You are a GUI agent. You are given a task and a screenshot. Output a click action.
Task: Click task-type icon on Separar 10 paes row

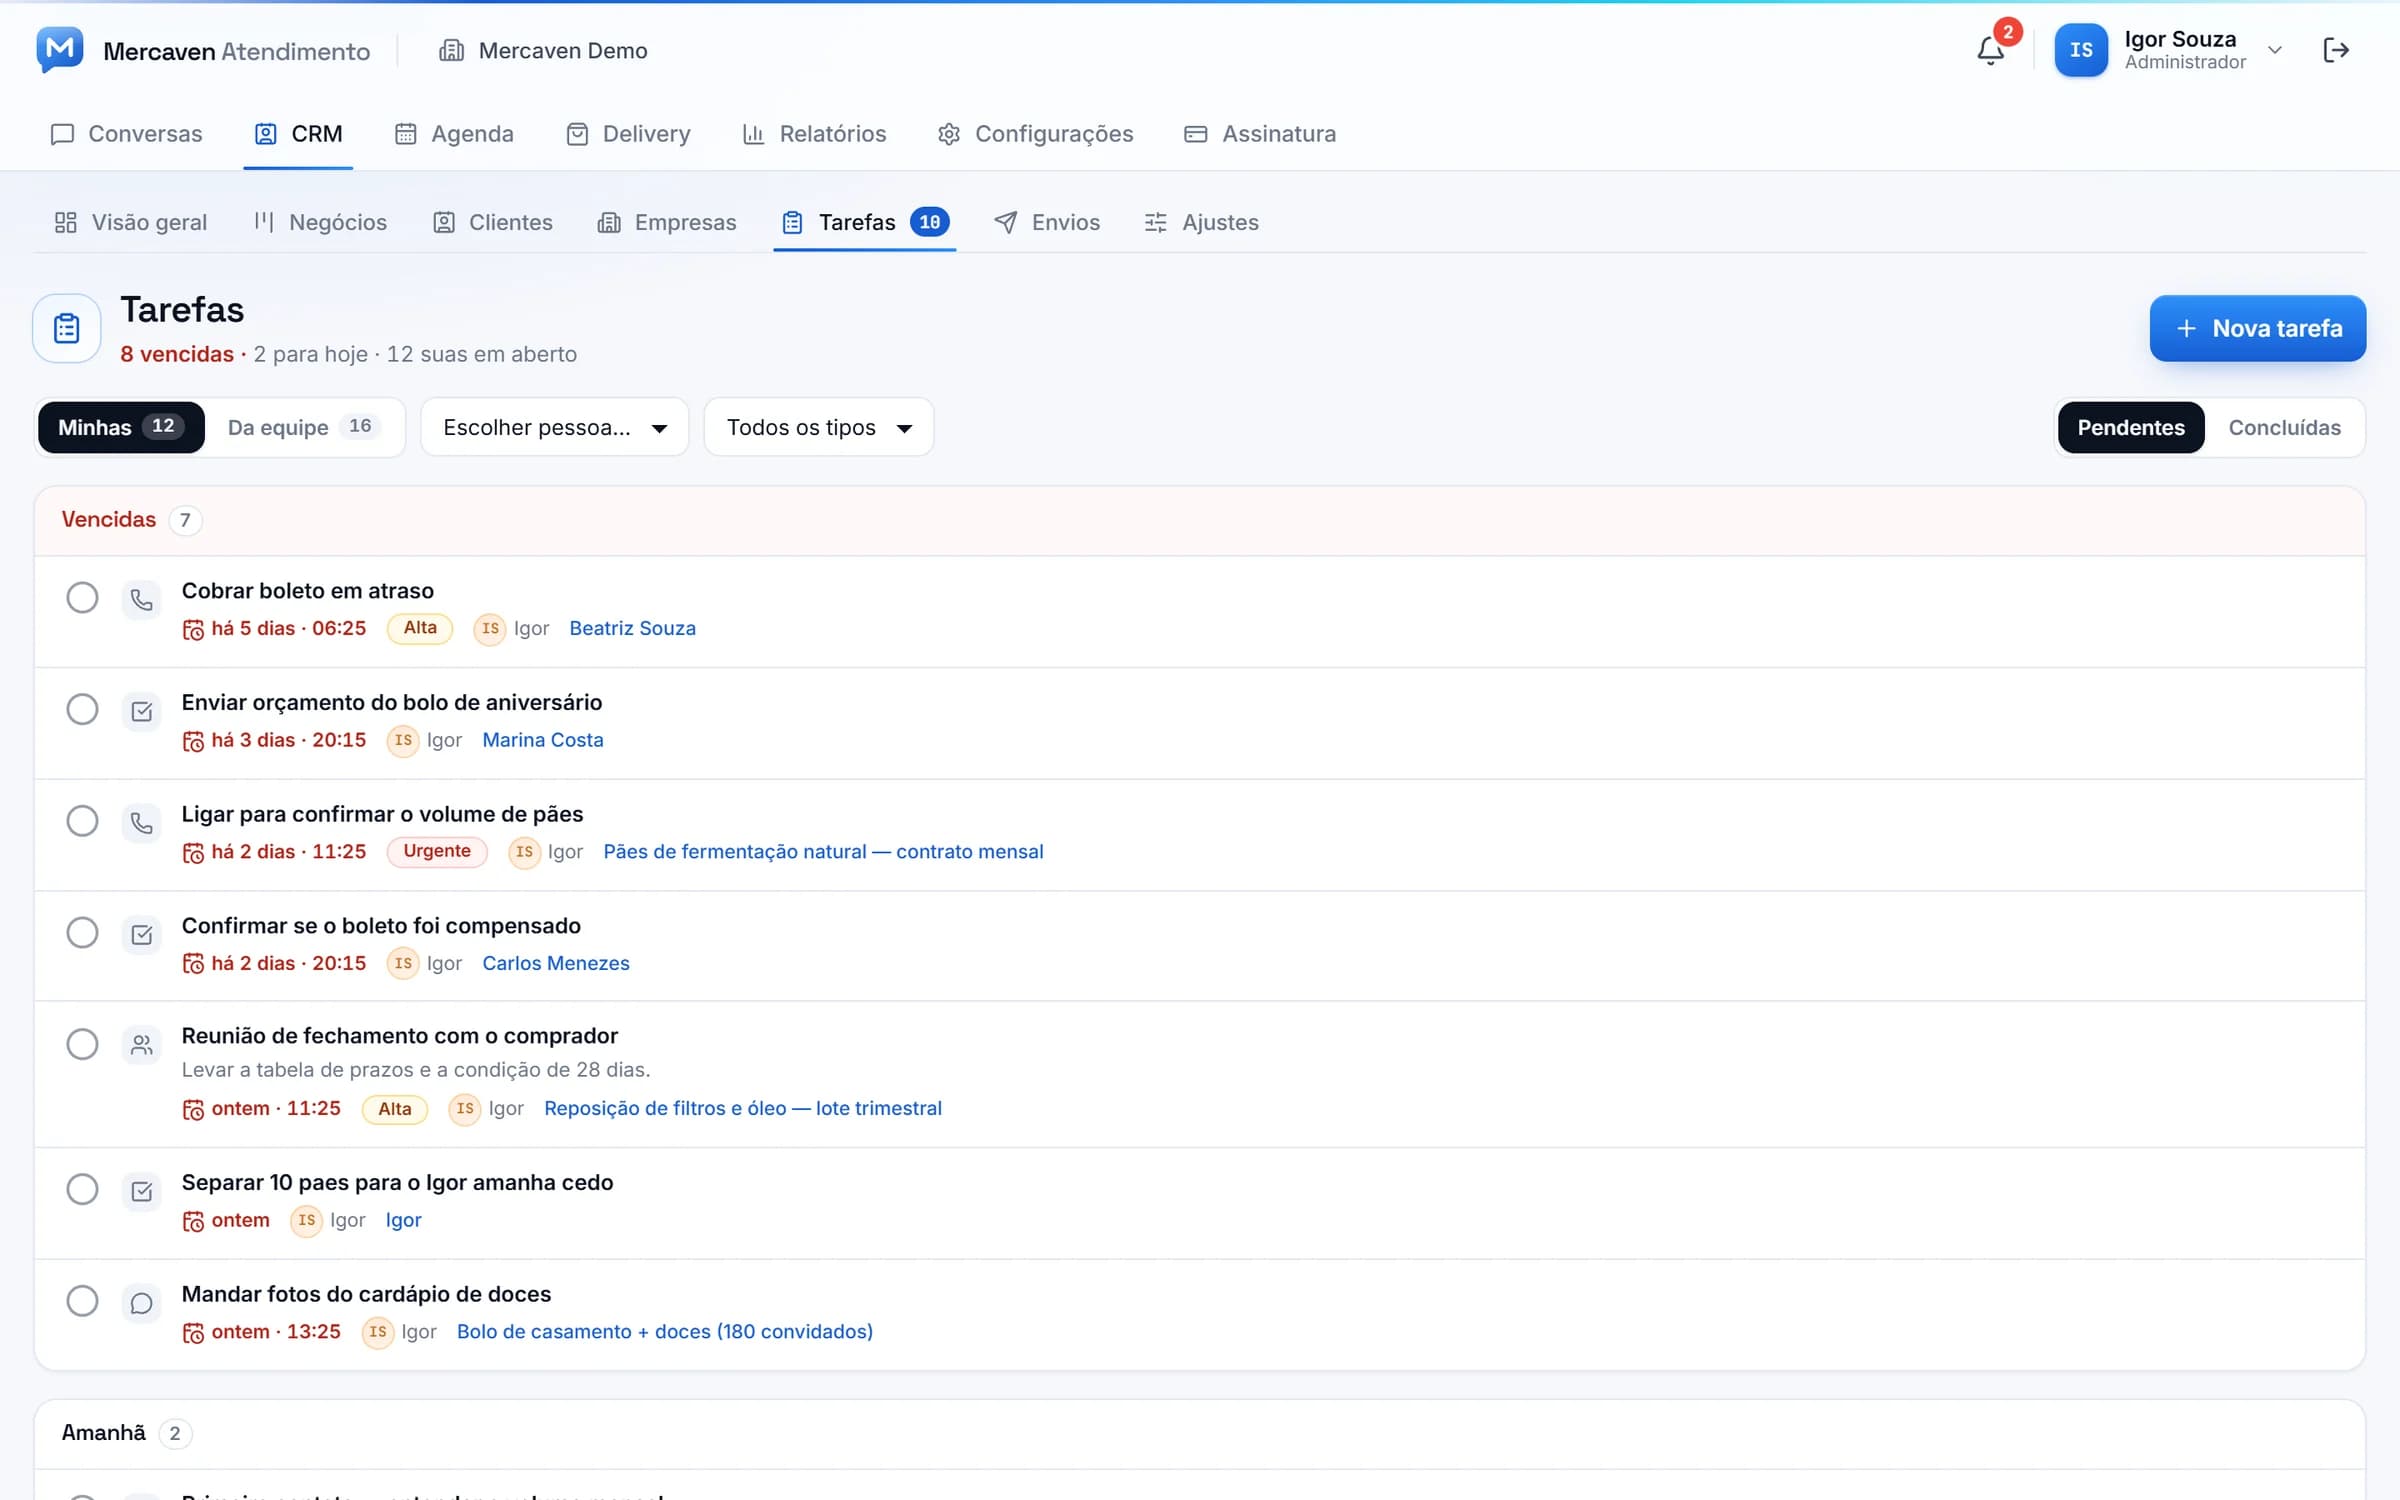pyautogui.click(x=141, y=1191)
